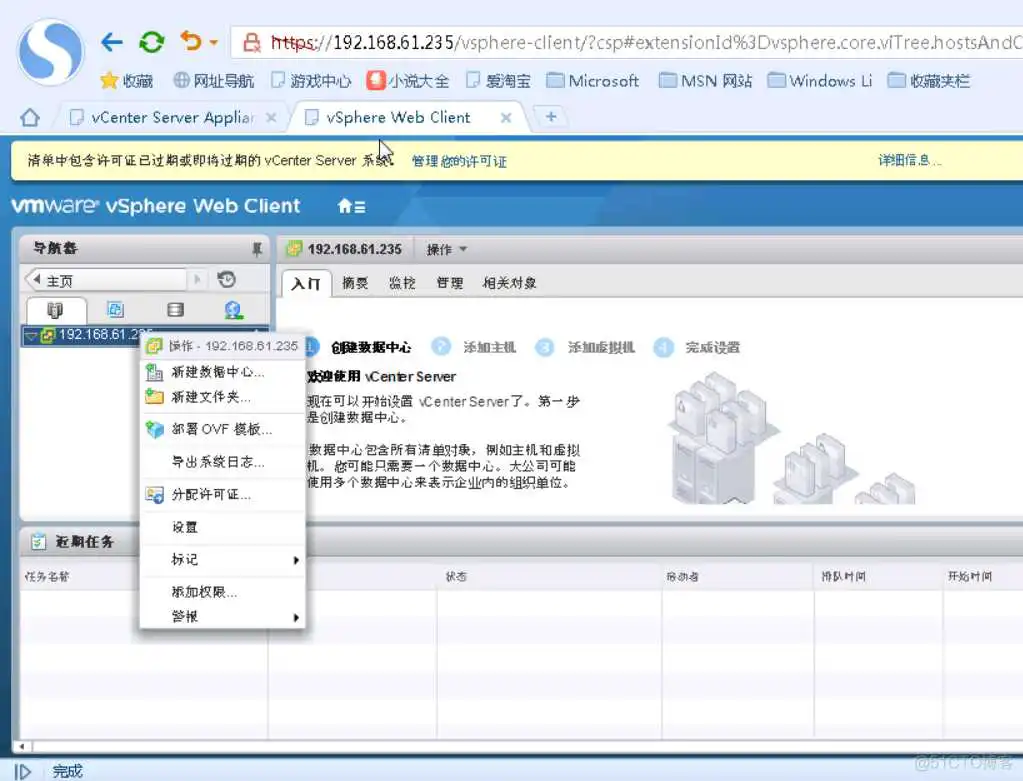Click the 详细信息 link
Viewport: 1023px width, 781px height.
[x=909, y=160]
